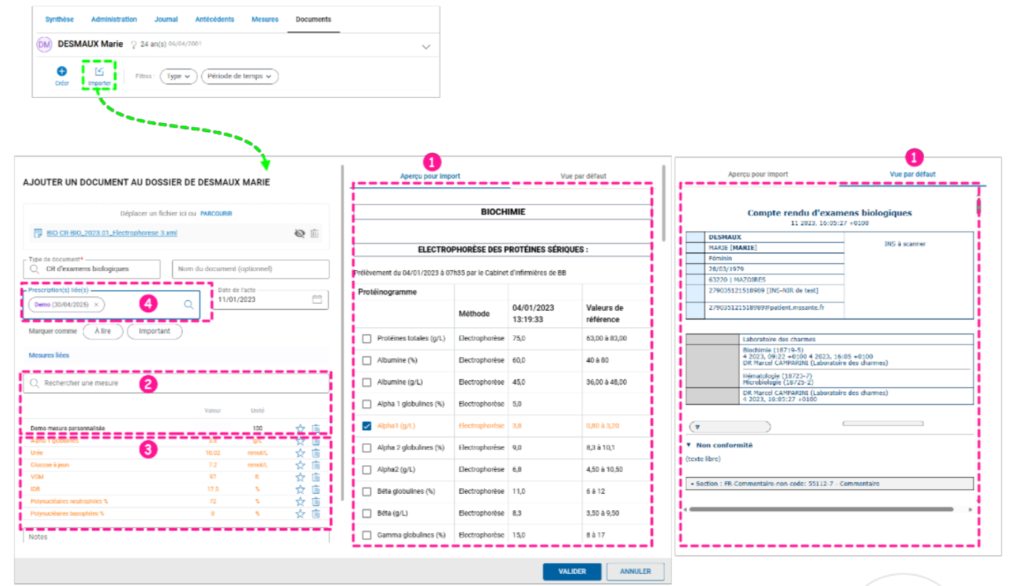Viewport: 1024px width, 586px height.
Task: Check the Protéines totales (g/L) checkbox
Action: tap(367, 339)
